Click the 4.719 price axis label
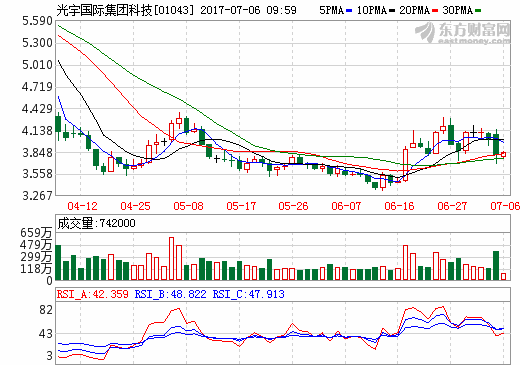 [37, 87]
